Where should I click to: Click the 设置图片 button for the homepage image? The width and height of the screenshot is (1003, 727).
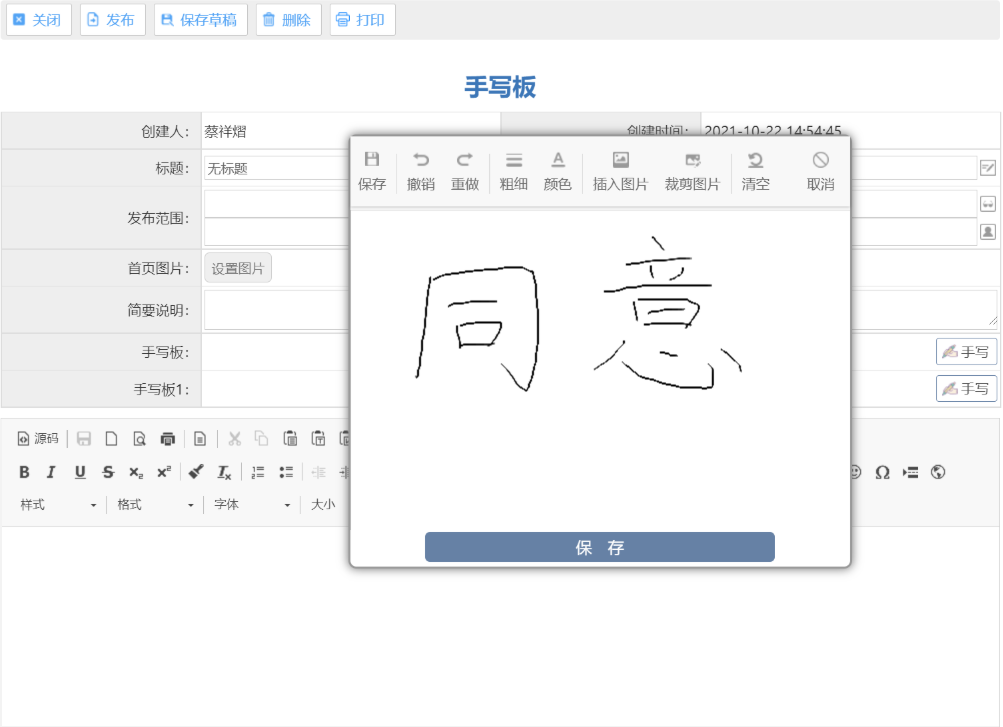coord(237,267)
